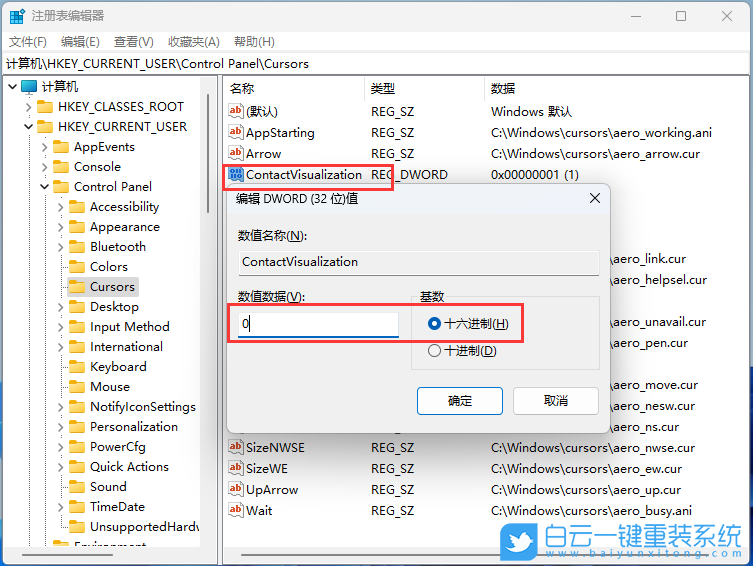Select the UnsupportedHardware tree item
This screenshot has width=753, height=566.
tap(144, 527)
